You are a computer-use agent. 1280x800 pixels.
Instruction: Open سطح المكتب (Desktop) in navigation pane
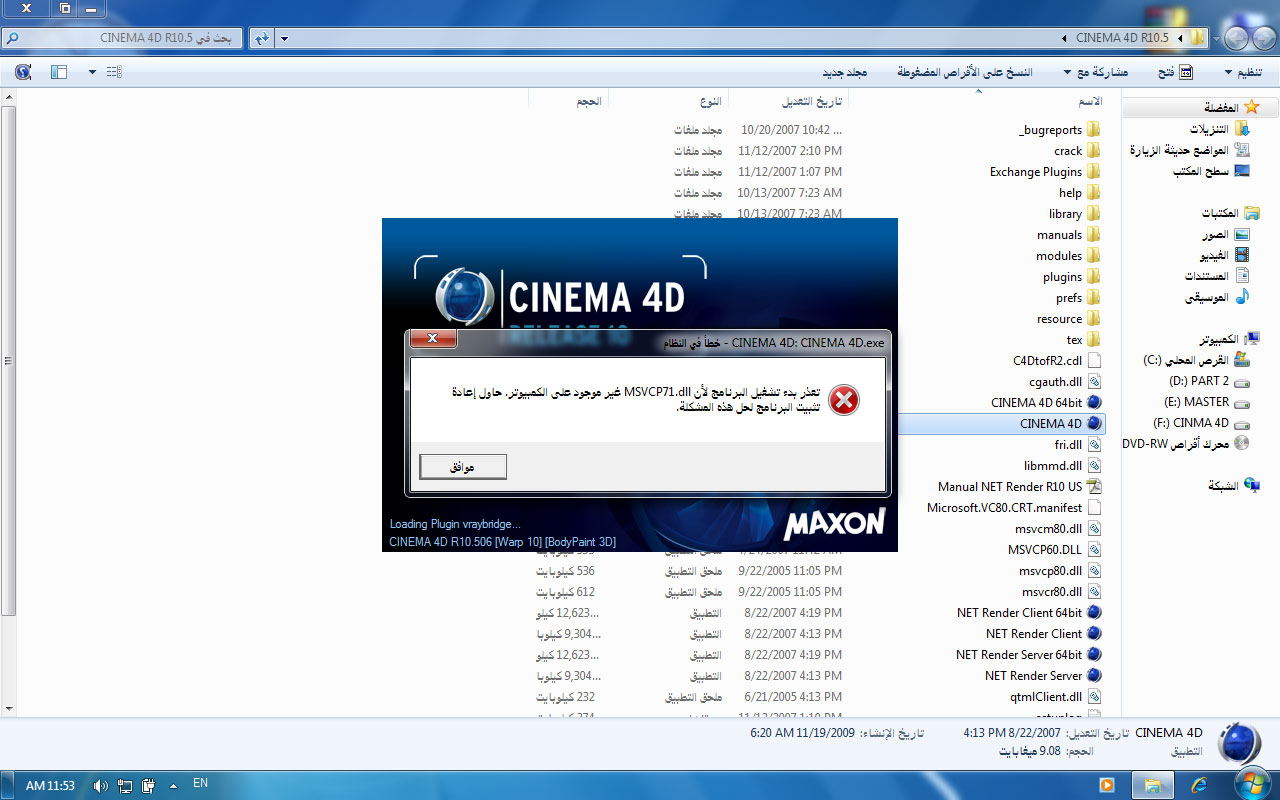tap(1199, 171)
